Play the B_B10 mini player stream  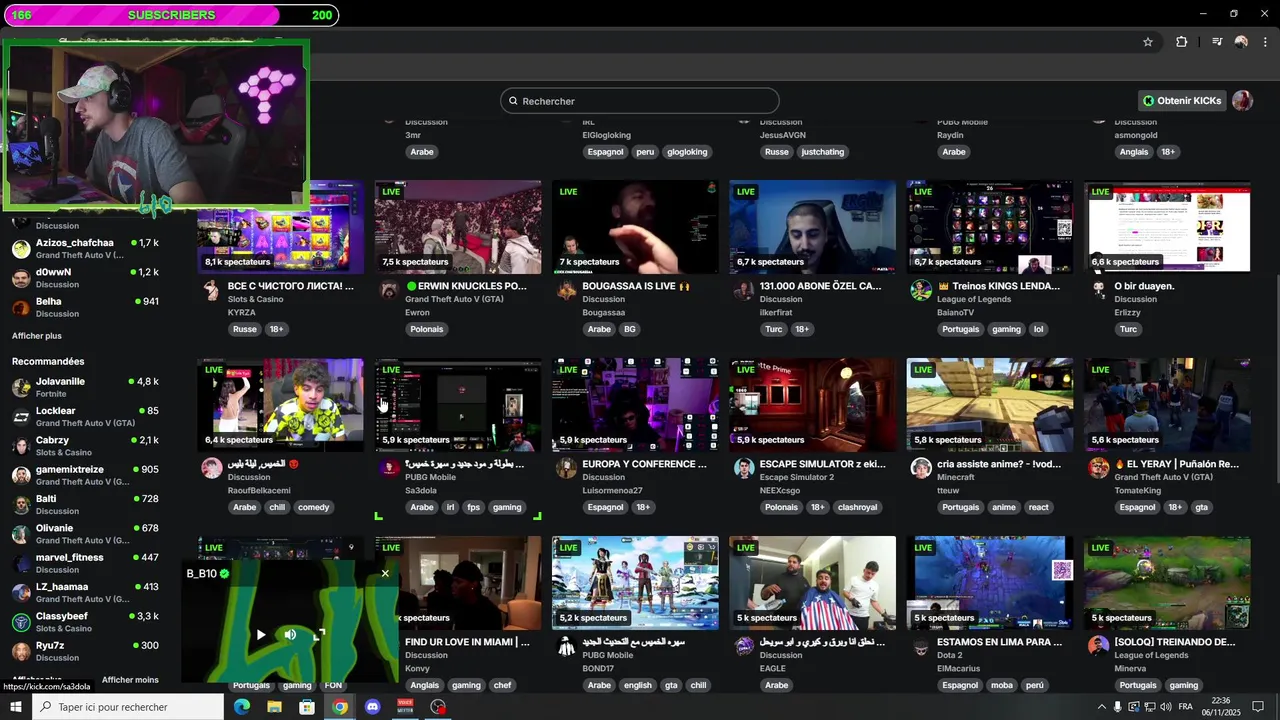coord(260,634)
